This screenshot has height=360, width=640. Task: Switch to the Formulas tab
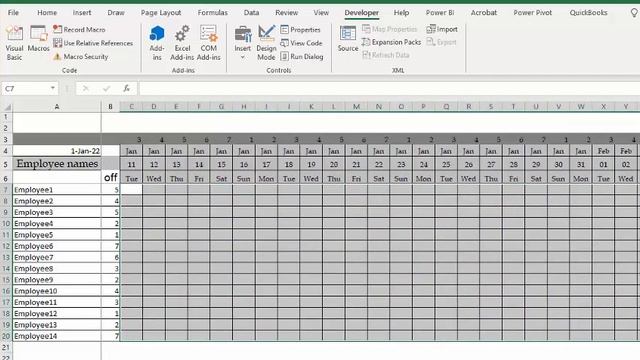click(213, 13)
